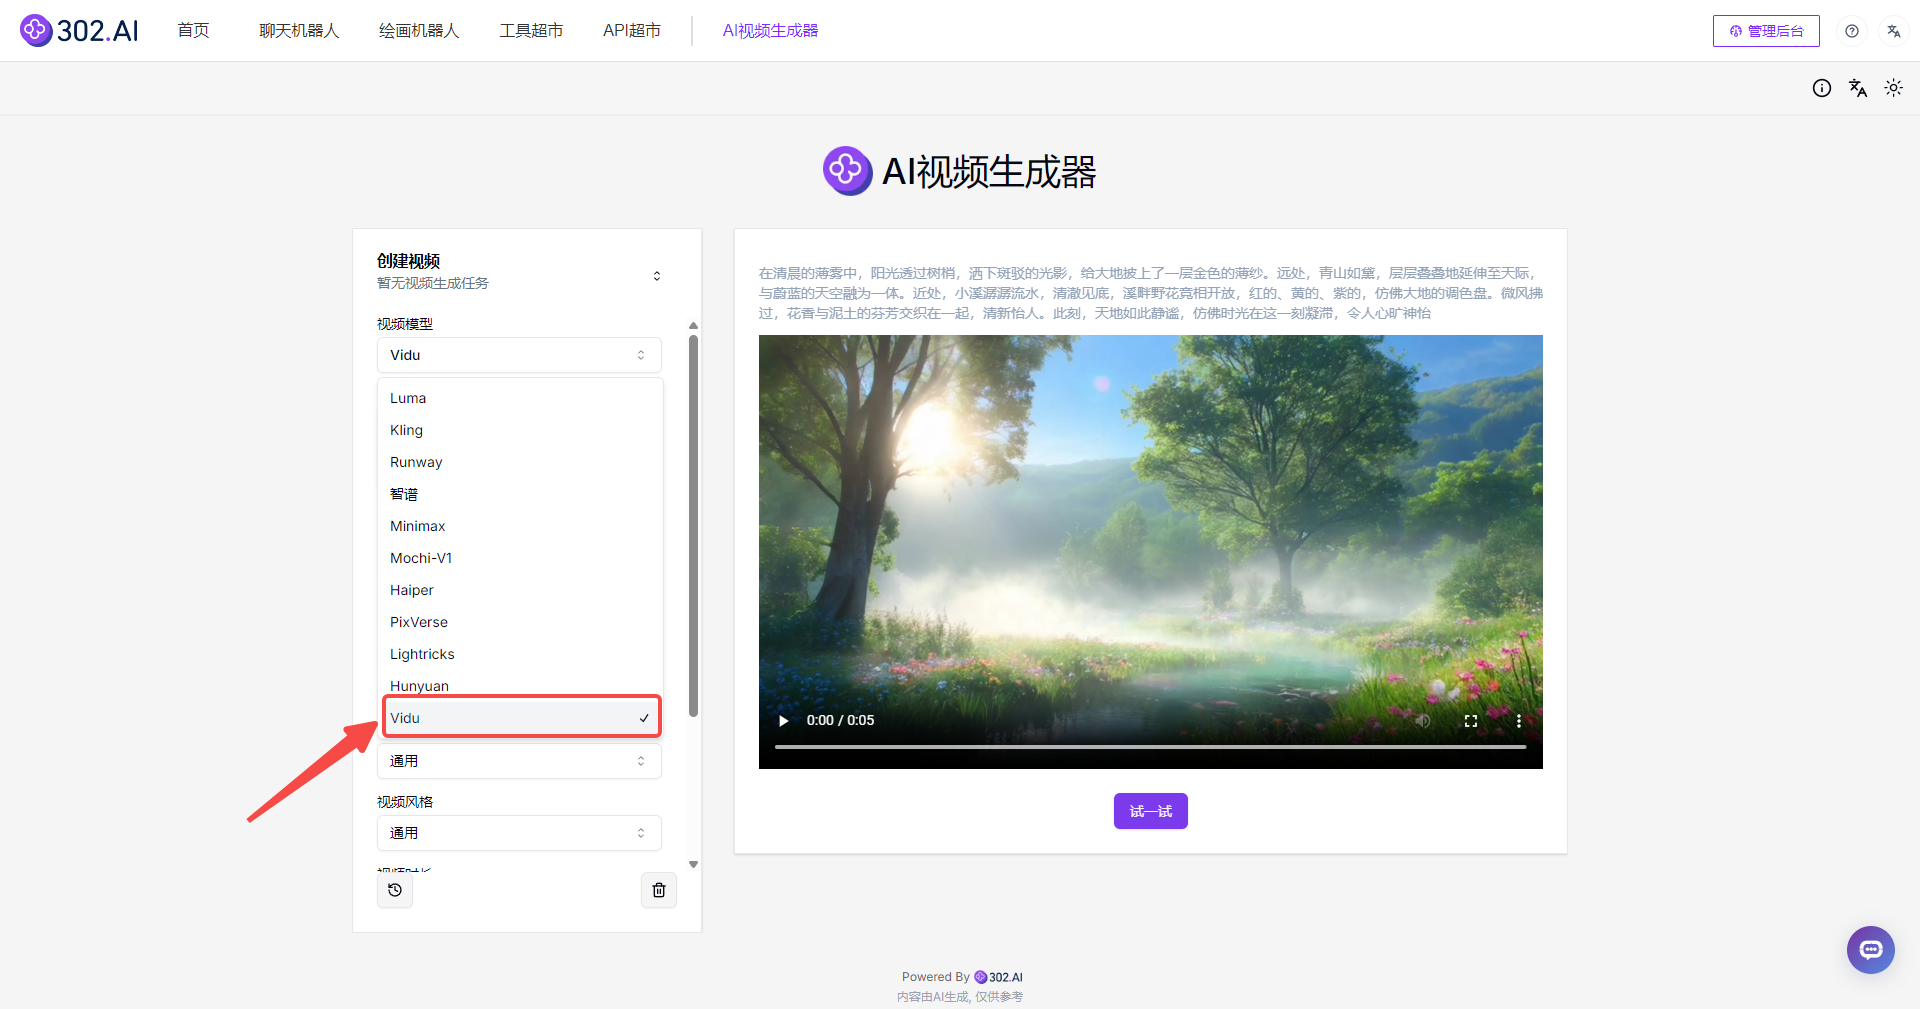Go to 首页 in navigation
Viewport: 1920px width, 1009px height.
[x=193, y=30]
